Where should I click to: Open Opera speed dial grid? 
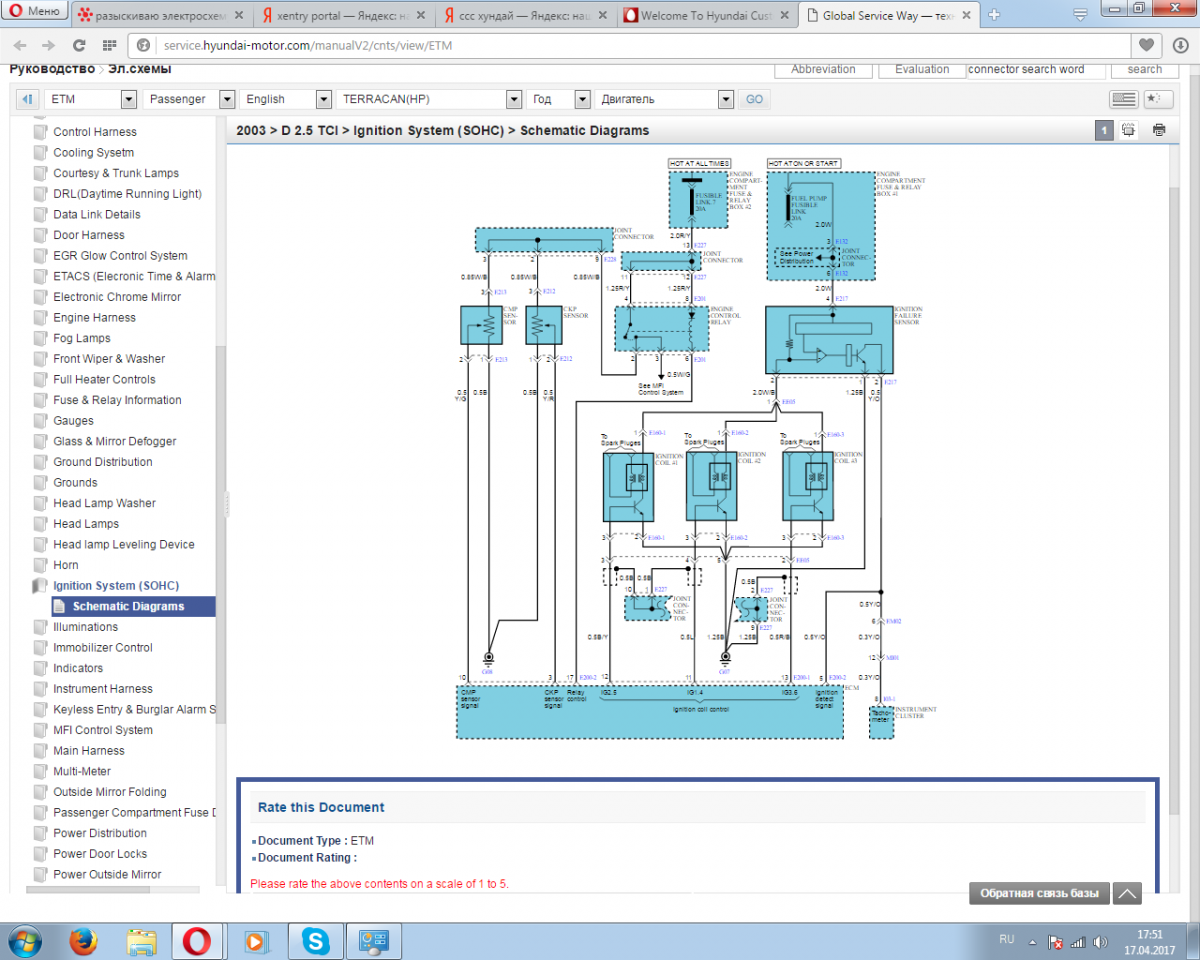coord(108,45)
